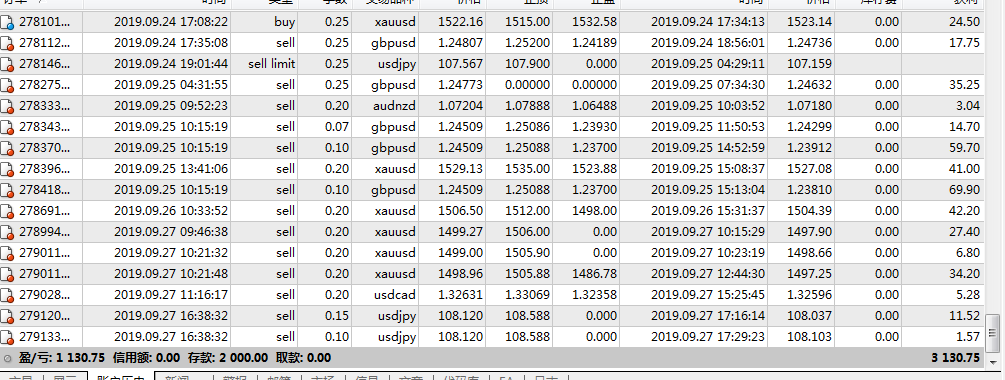This screenshot has height=380, width=1005.
Task: Click the order icon for 279133
Action: 8,337
